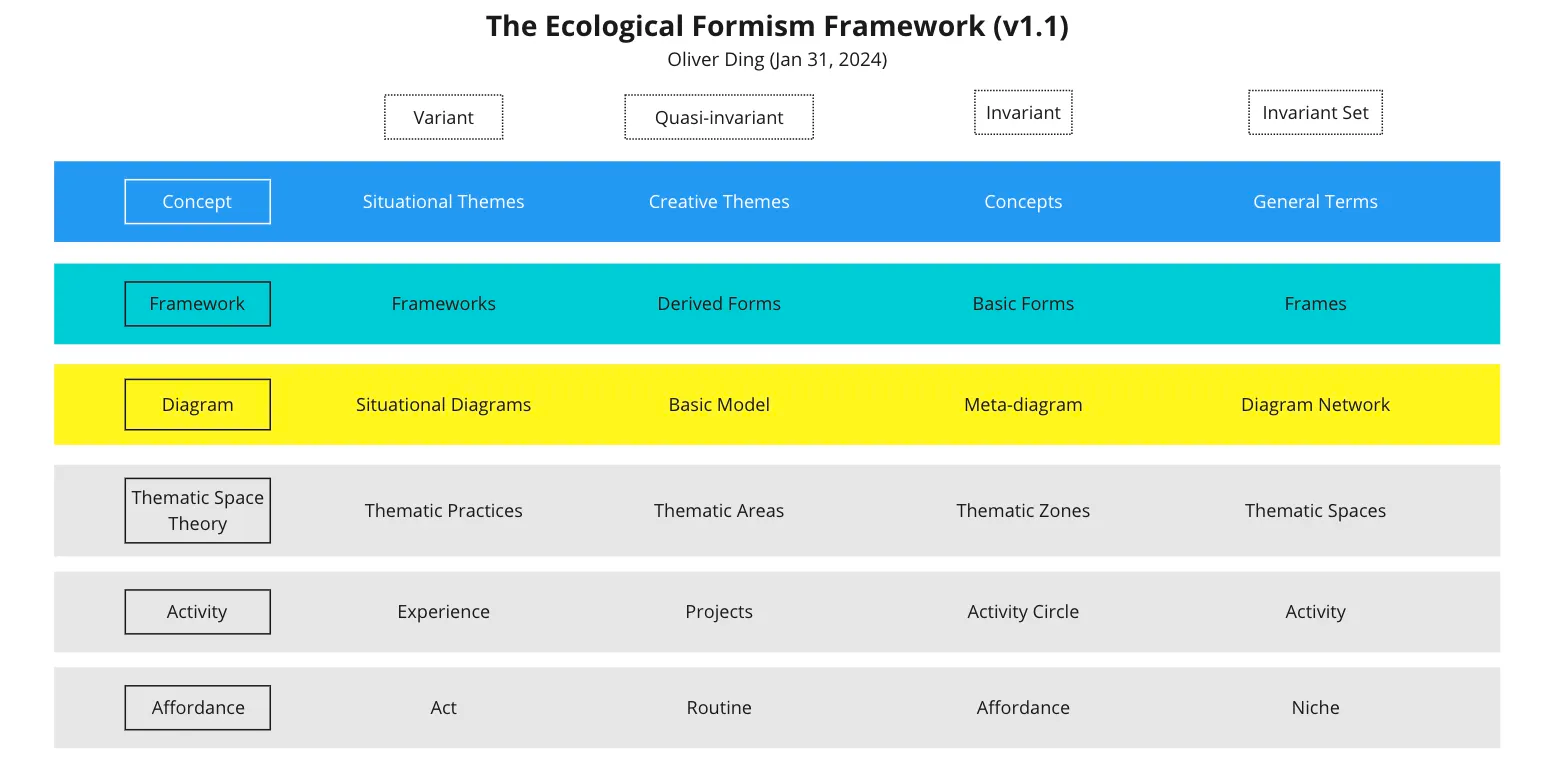
Task: Select the Creative Themes text
Action: 718,202
